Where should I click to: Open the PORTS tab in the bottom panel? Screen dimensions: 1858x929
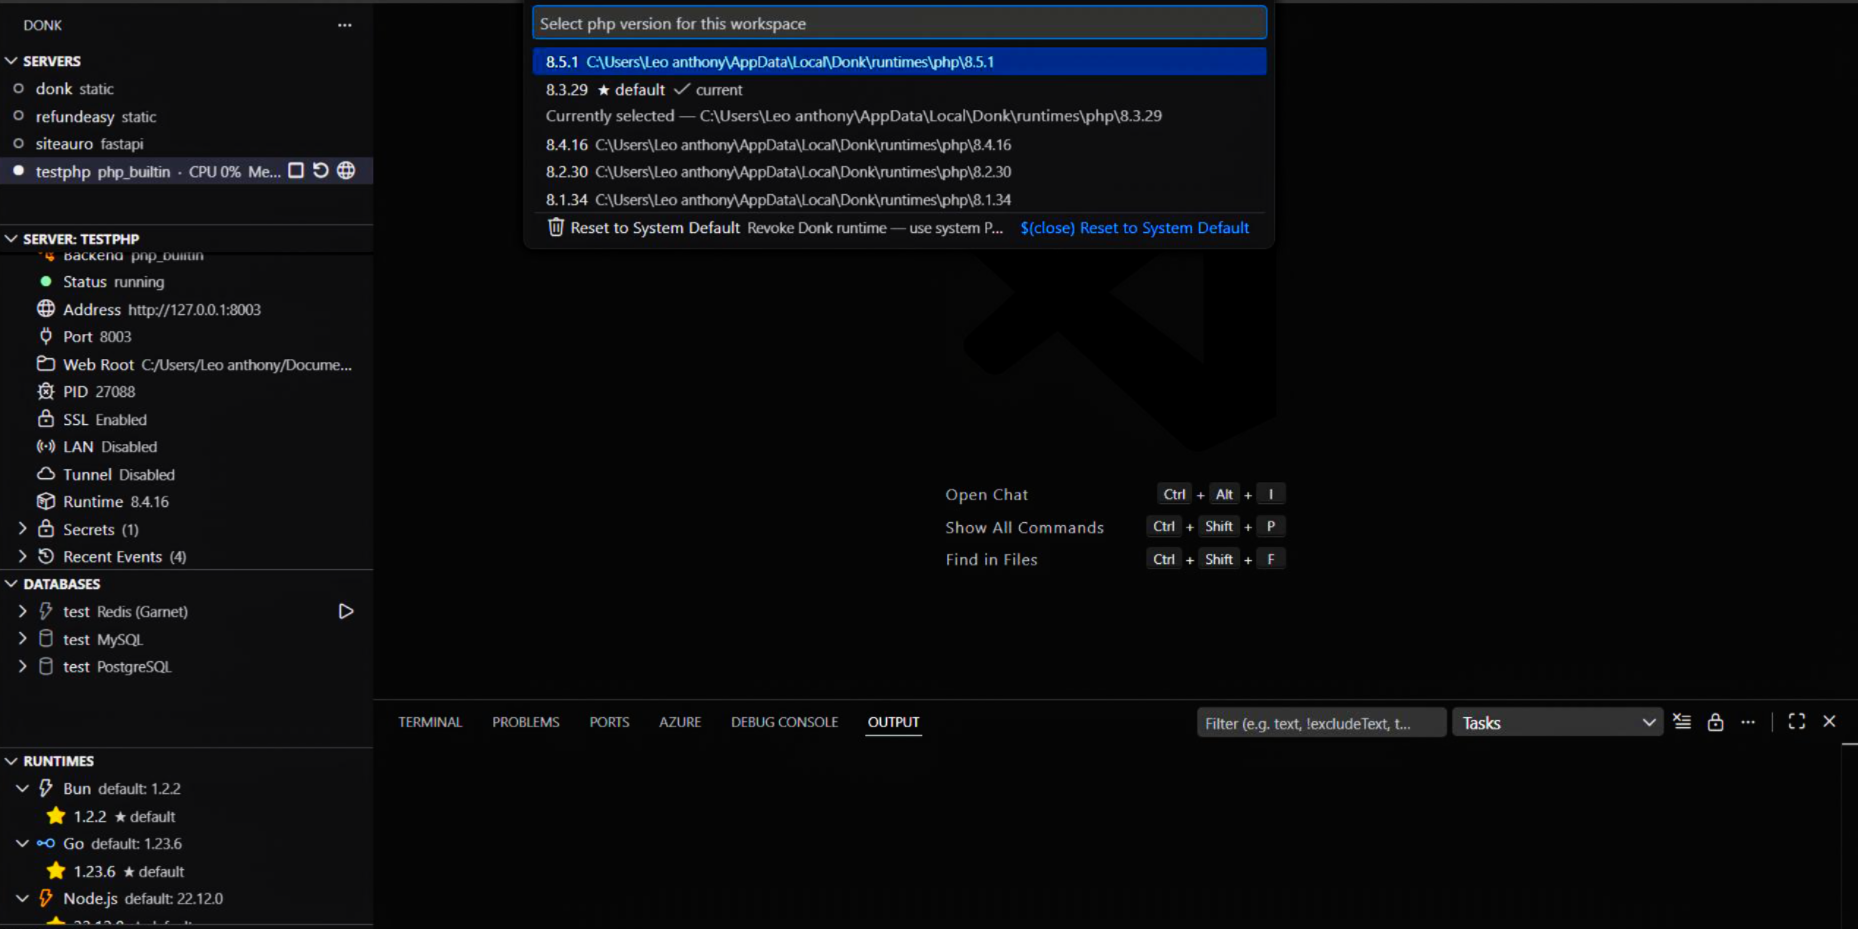tap(609, 721)
